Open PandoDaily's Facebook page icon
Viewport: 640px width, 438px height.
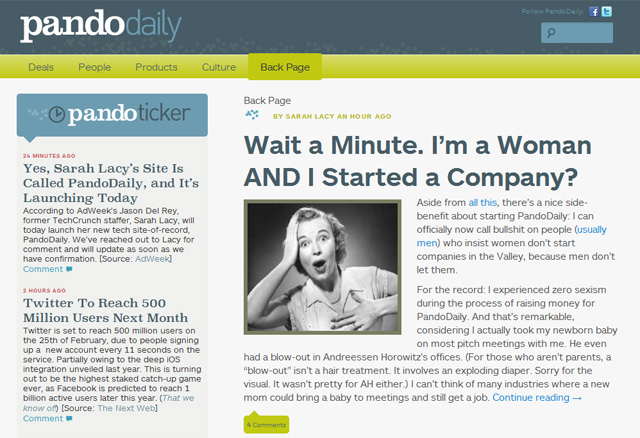[594, 11]
